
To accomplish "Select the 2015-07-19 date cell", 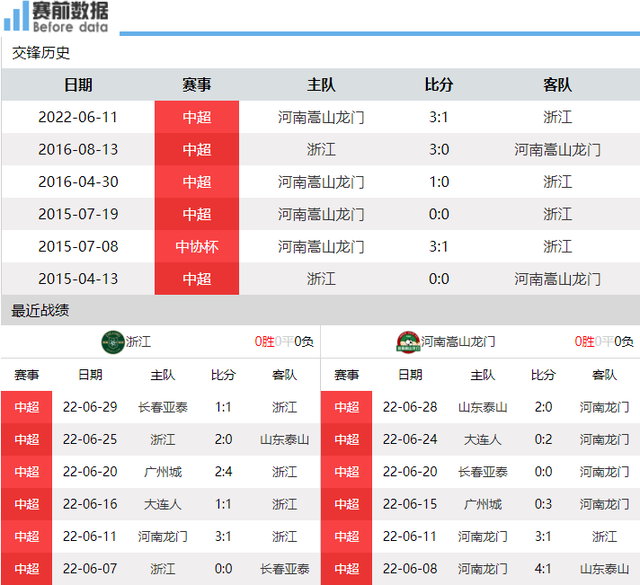I will (78, 214).
